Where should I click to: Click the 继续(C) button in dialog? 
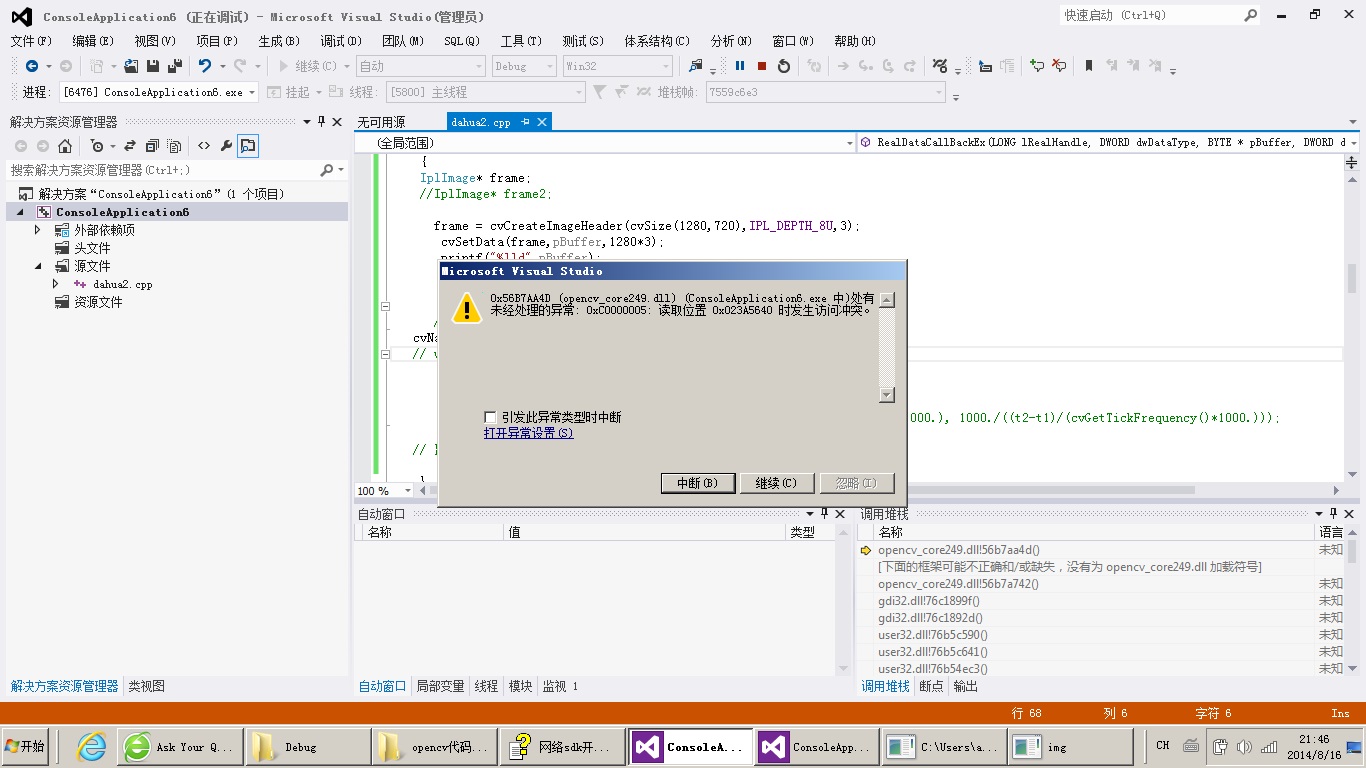777,483
